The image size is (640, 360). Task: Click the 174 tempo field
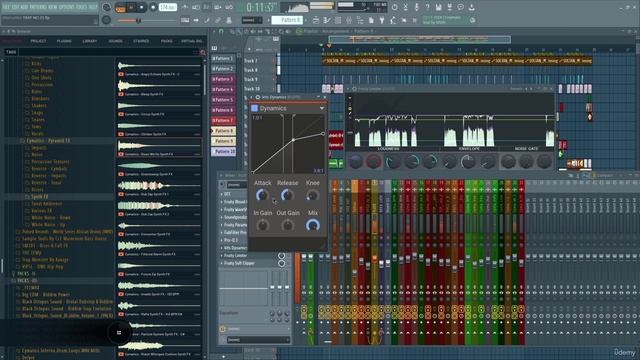coord(167,7)
